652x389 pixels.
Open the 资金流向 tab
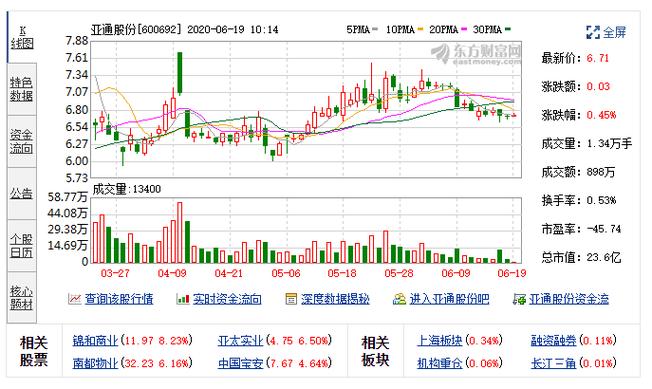(22, 142)
